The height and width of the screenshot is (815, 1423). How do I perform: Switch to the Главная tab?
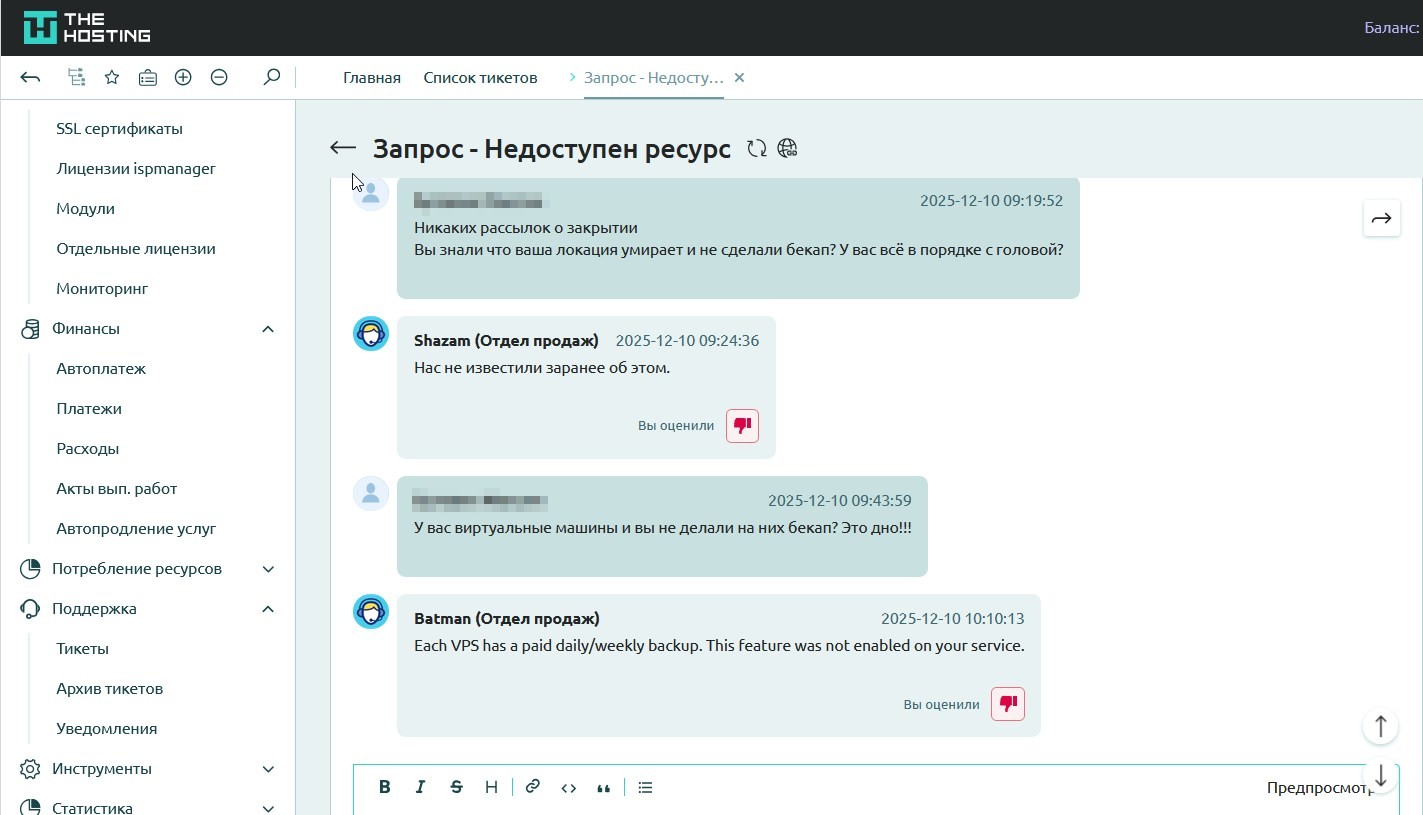coord(371,78)
